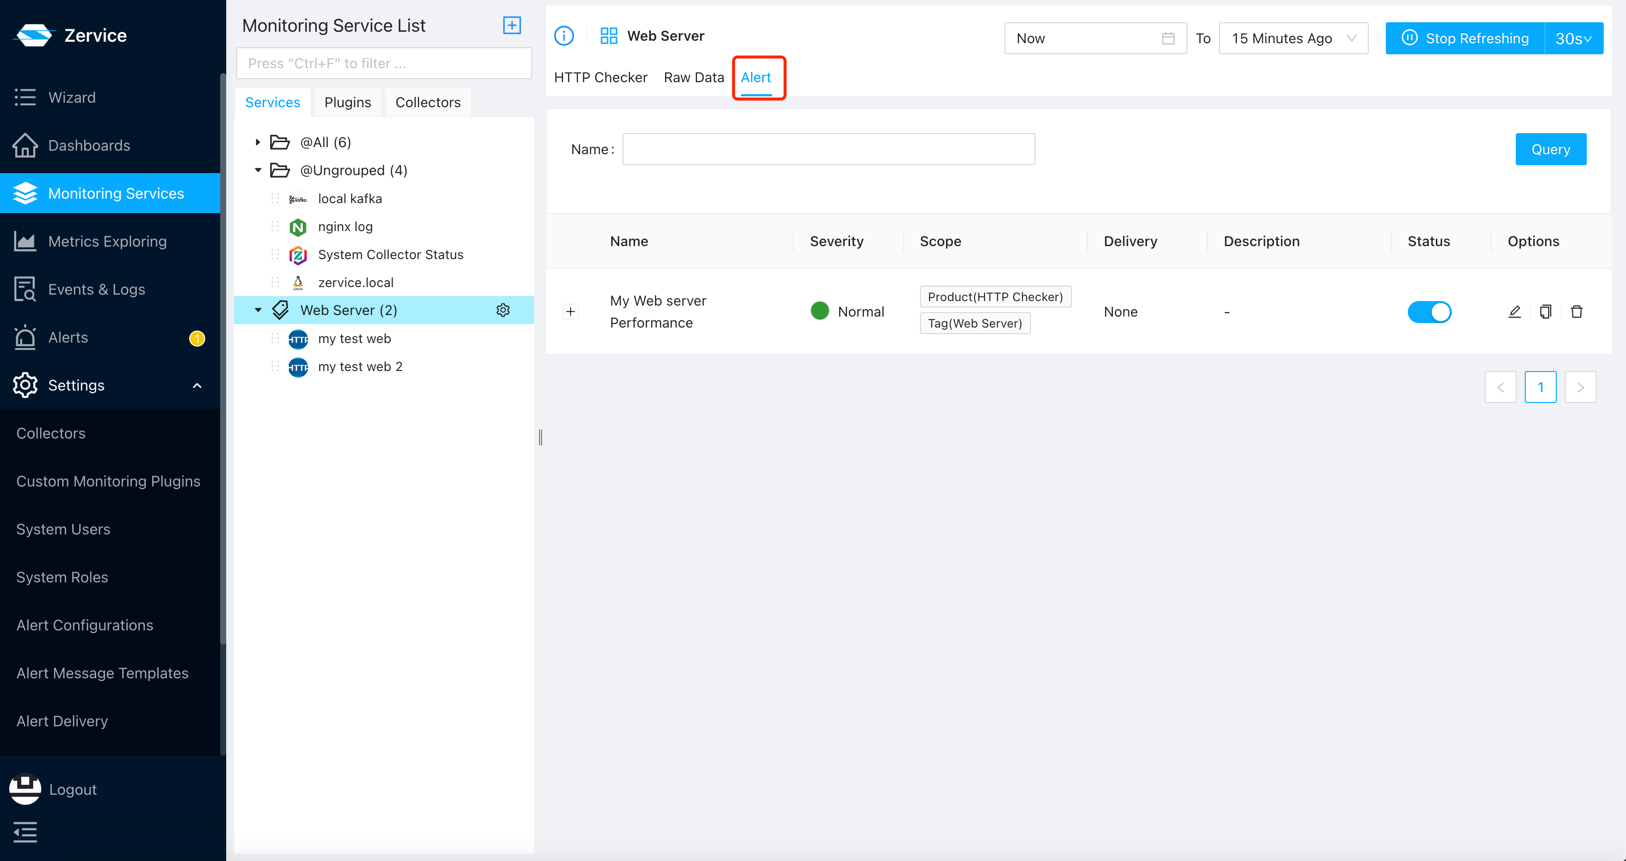
Task: Expand the @All (6) folder
Action: click(258, 142)
